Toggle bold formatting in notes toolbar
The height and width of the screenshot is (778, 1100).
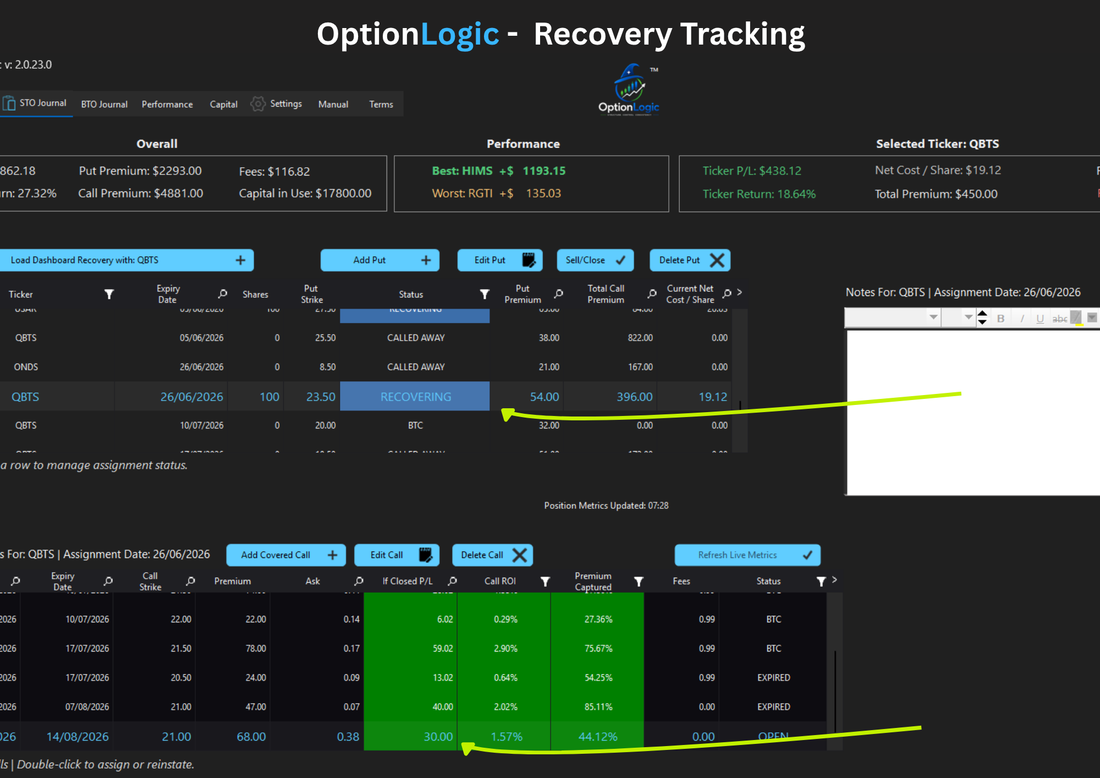point(1001,318)
